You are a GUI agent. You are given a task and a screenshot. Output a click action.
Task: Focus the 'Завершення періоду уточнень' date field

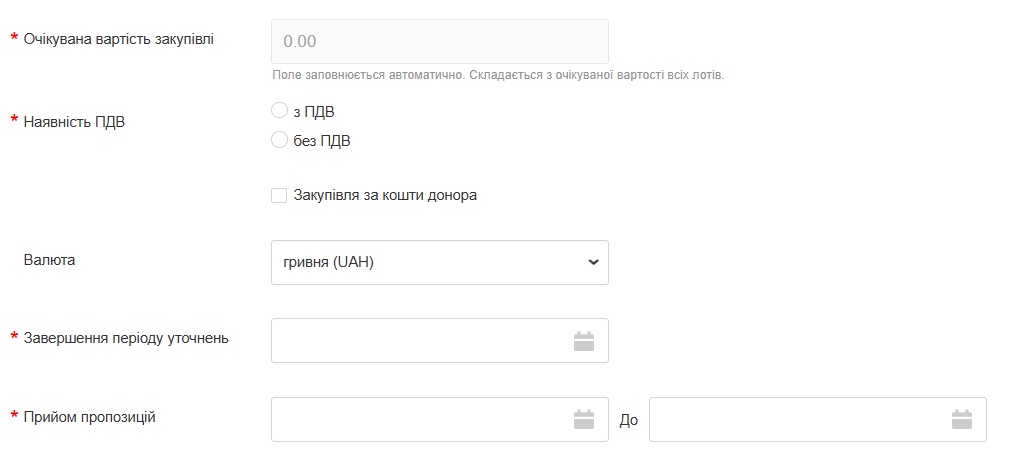pos(420,341)
